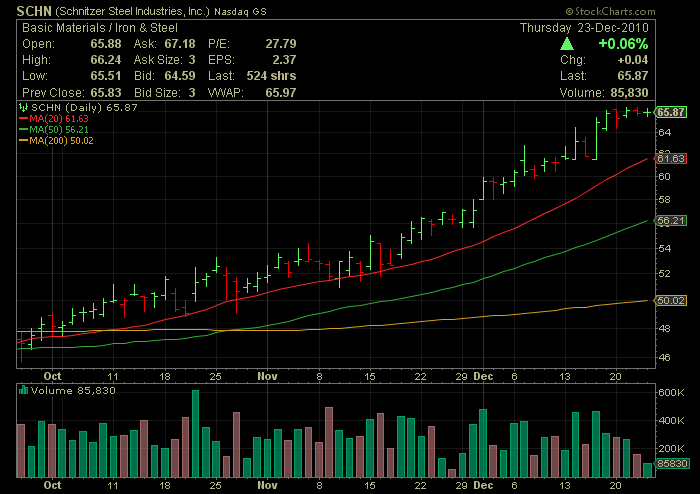Click the Chg value +0.04

click(633, 60)
